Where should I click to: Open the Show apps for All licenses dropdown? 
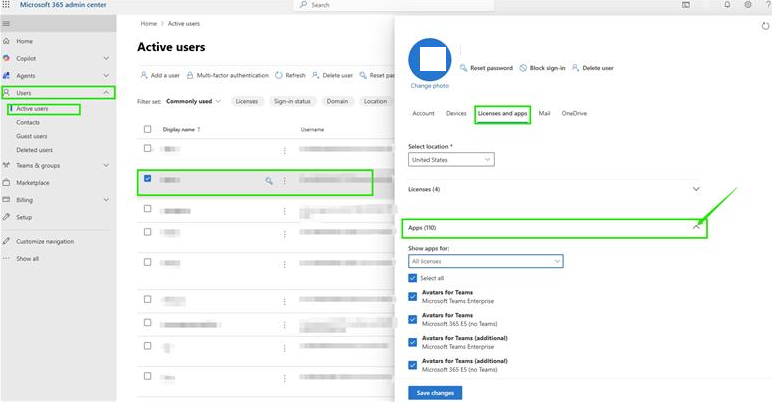click(x=485, y=261)
